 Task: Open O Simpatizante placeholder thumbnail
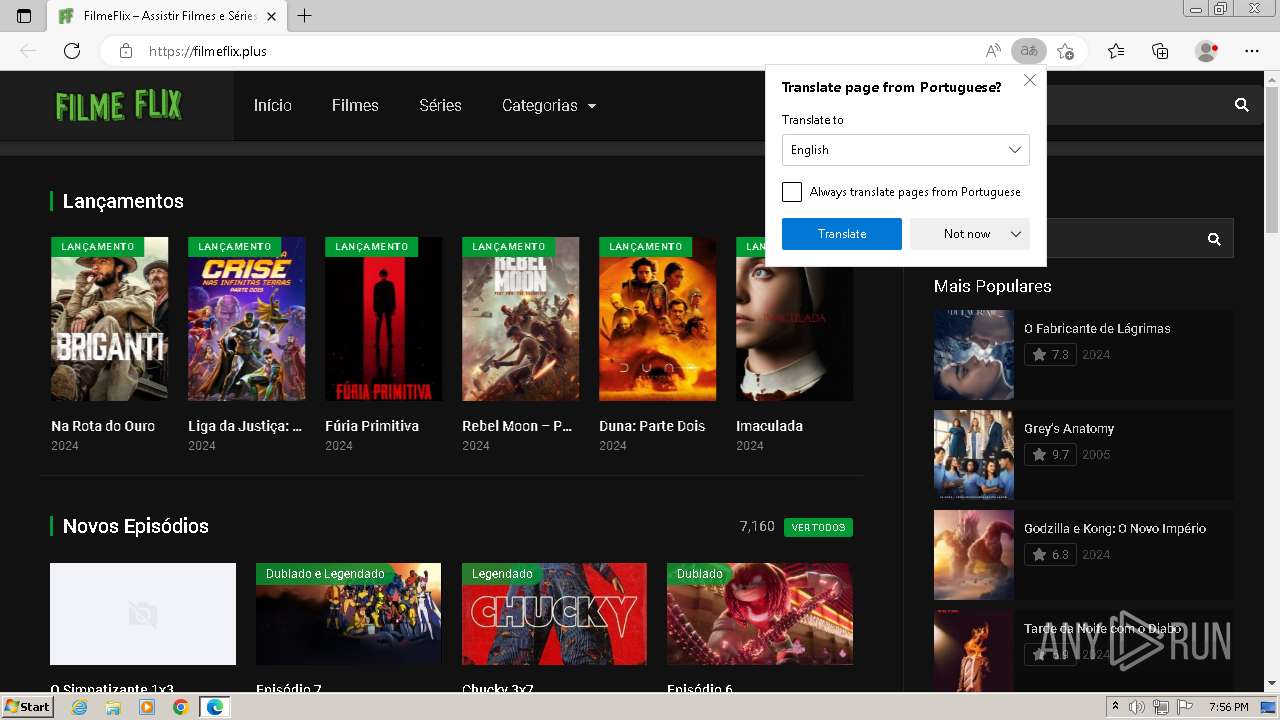click(143, 614)
